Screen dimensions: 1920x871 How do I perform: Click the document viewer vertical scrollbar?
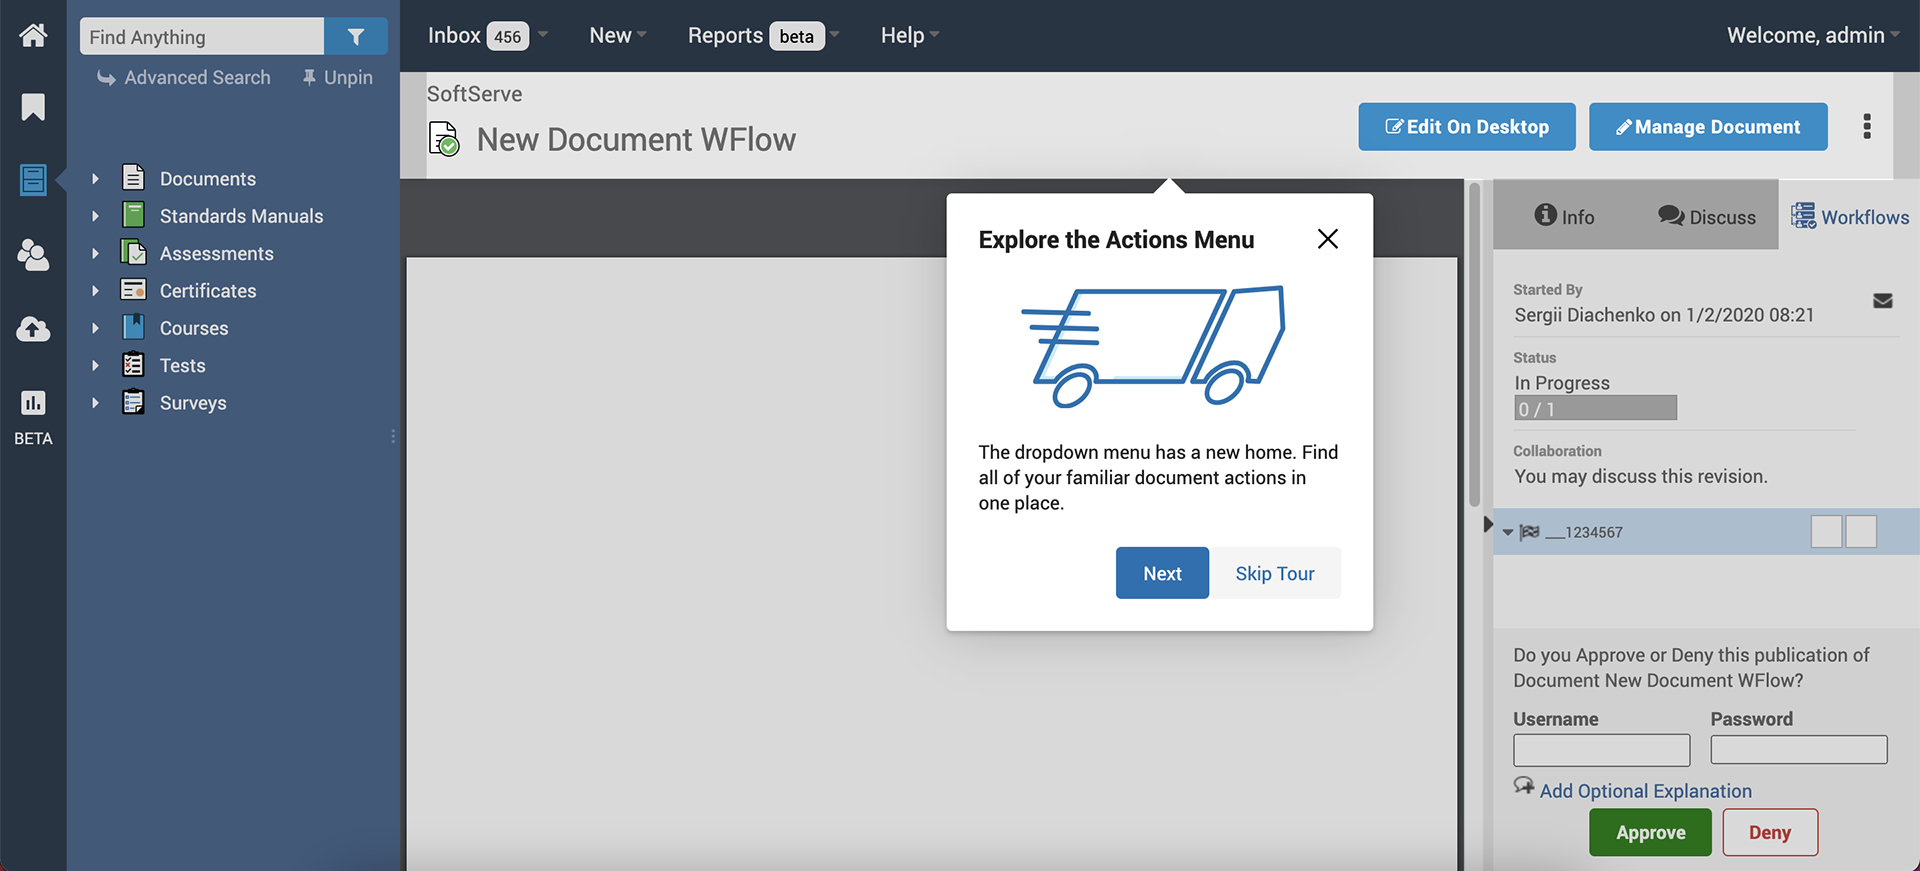[x=1474, y=345]
